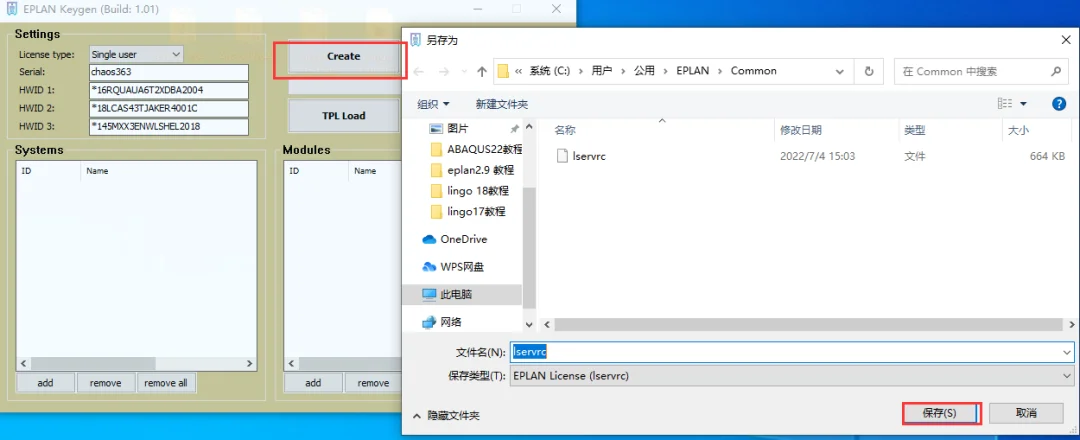Click the view layout icon
The image size is (1080, 440).
[1005, 103]
